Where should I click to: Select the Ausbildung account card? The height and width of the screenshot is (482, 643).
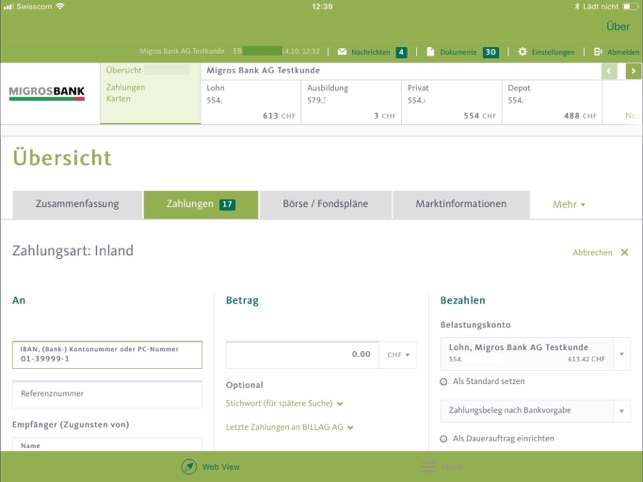(351, 102)
